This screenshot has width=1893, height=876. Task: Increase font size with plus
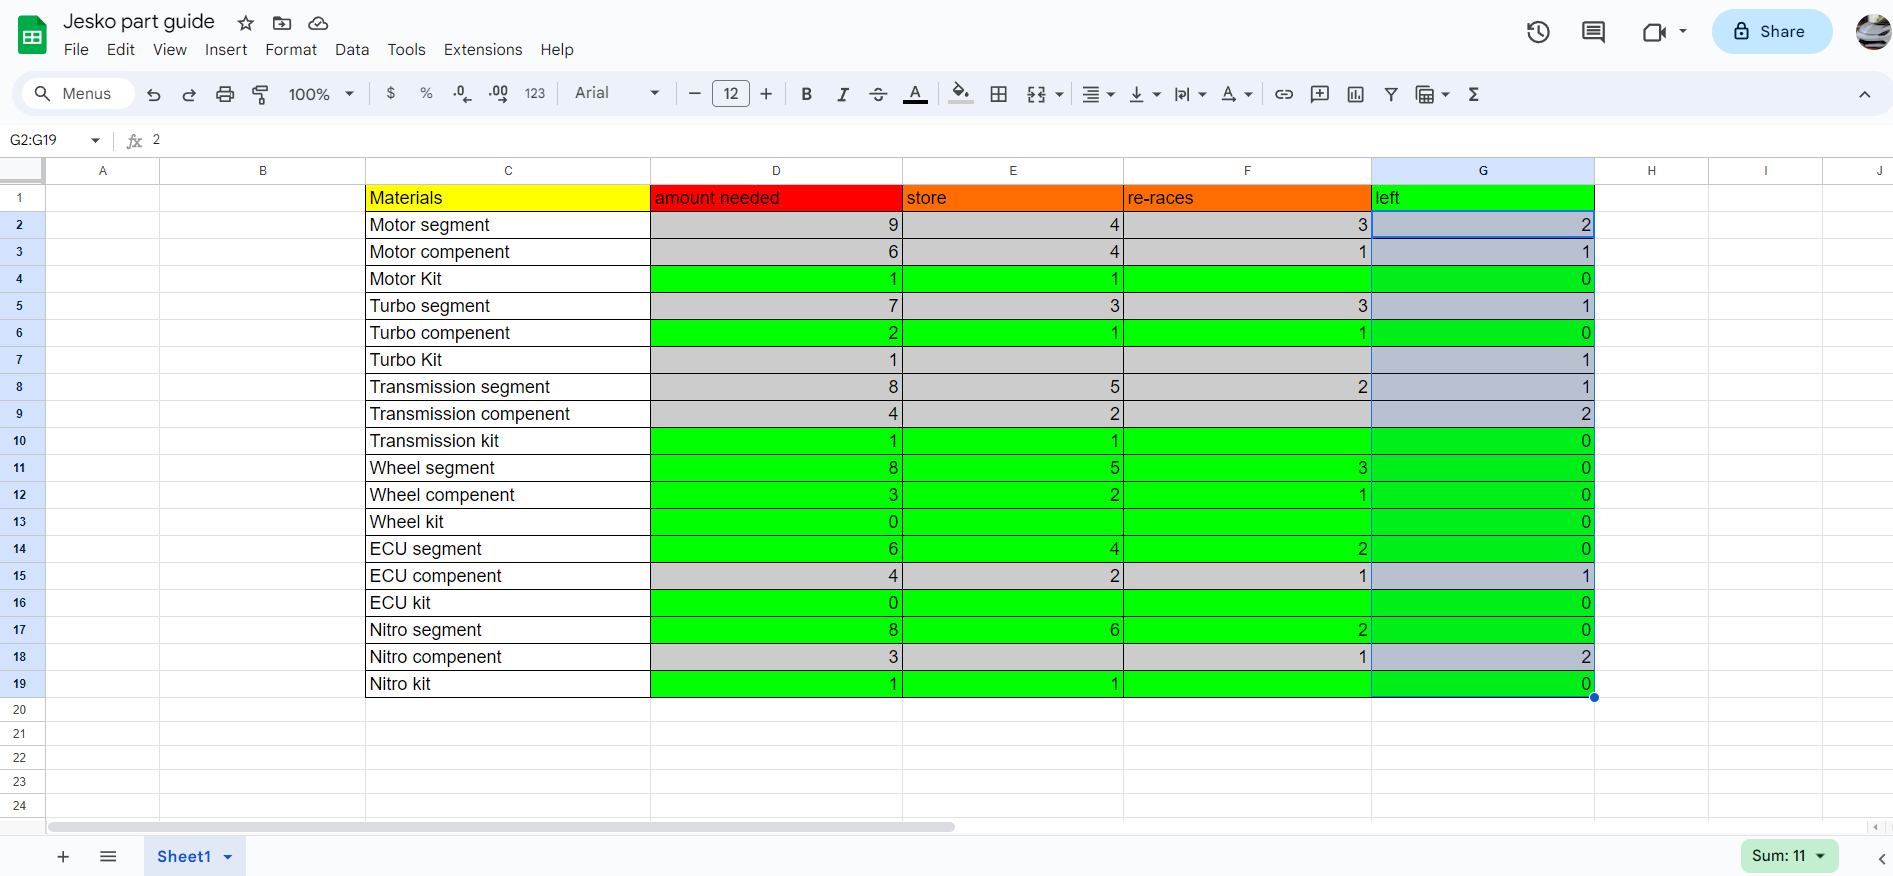coord(766,94)
